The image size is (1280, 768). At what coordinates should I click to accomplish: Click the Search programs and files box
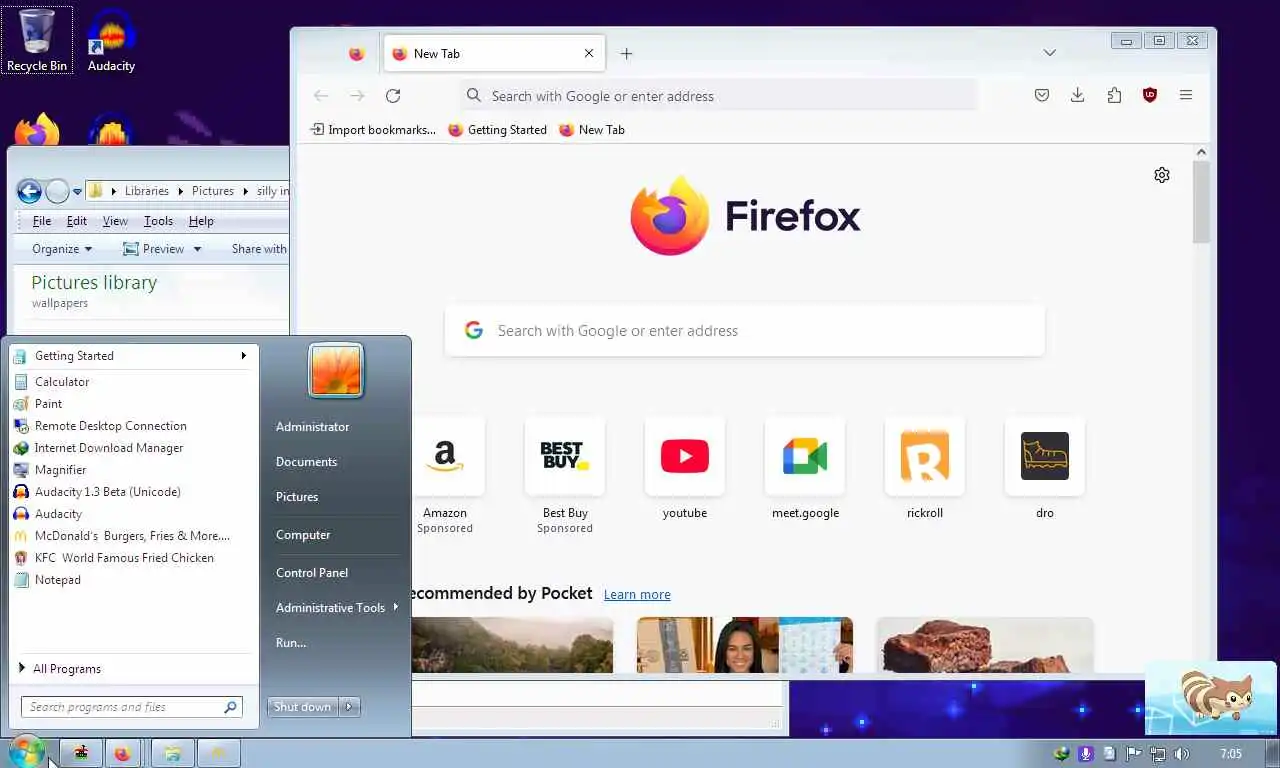(131, 707)
